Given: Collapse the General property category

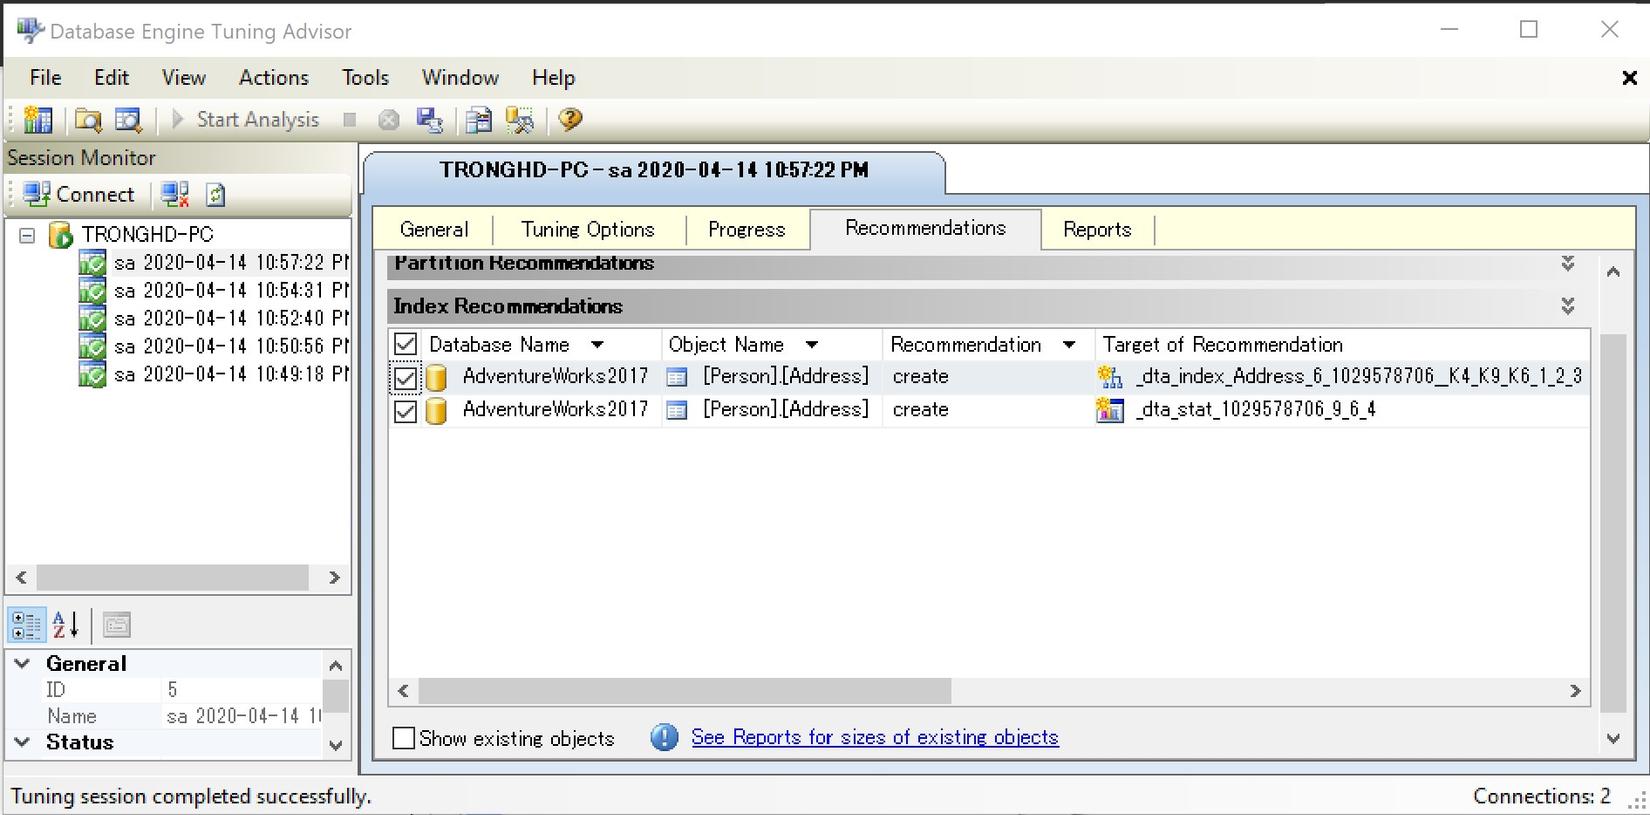Looking at the screenshot, I should (x=23, y=664).
